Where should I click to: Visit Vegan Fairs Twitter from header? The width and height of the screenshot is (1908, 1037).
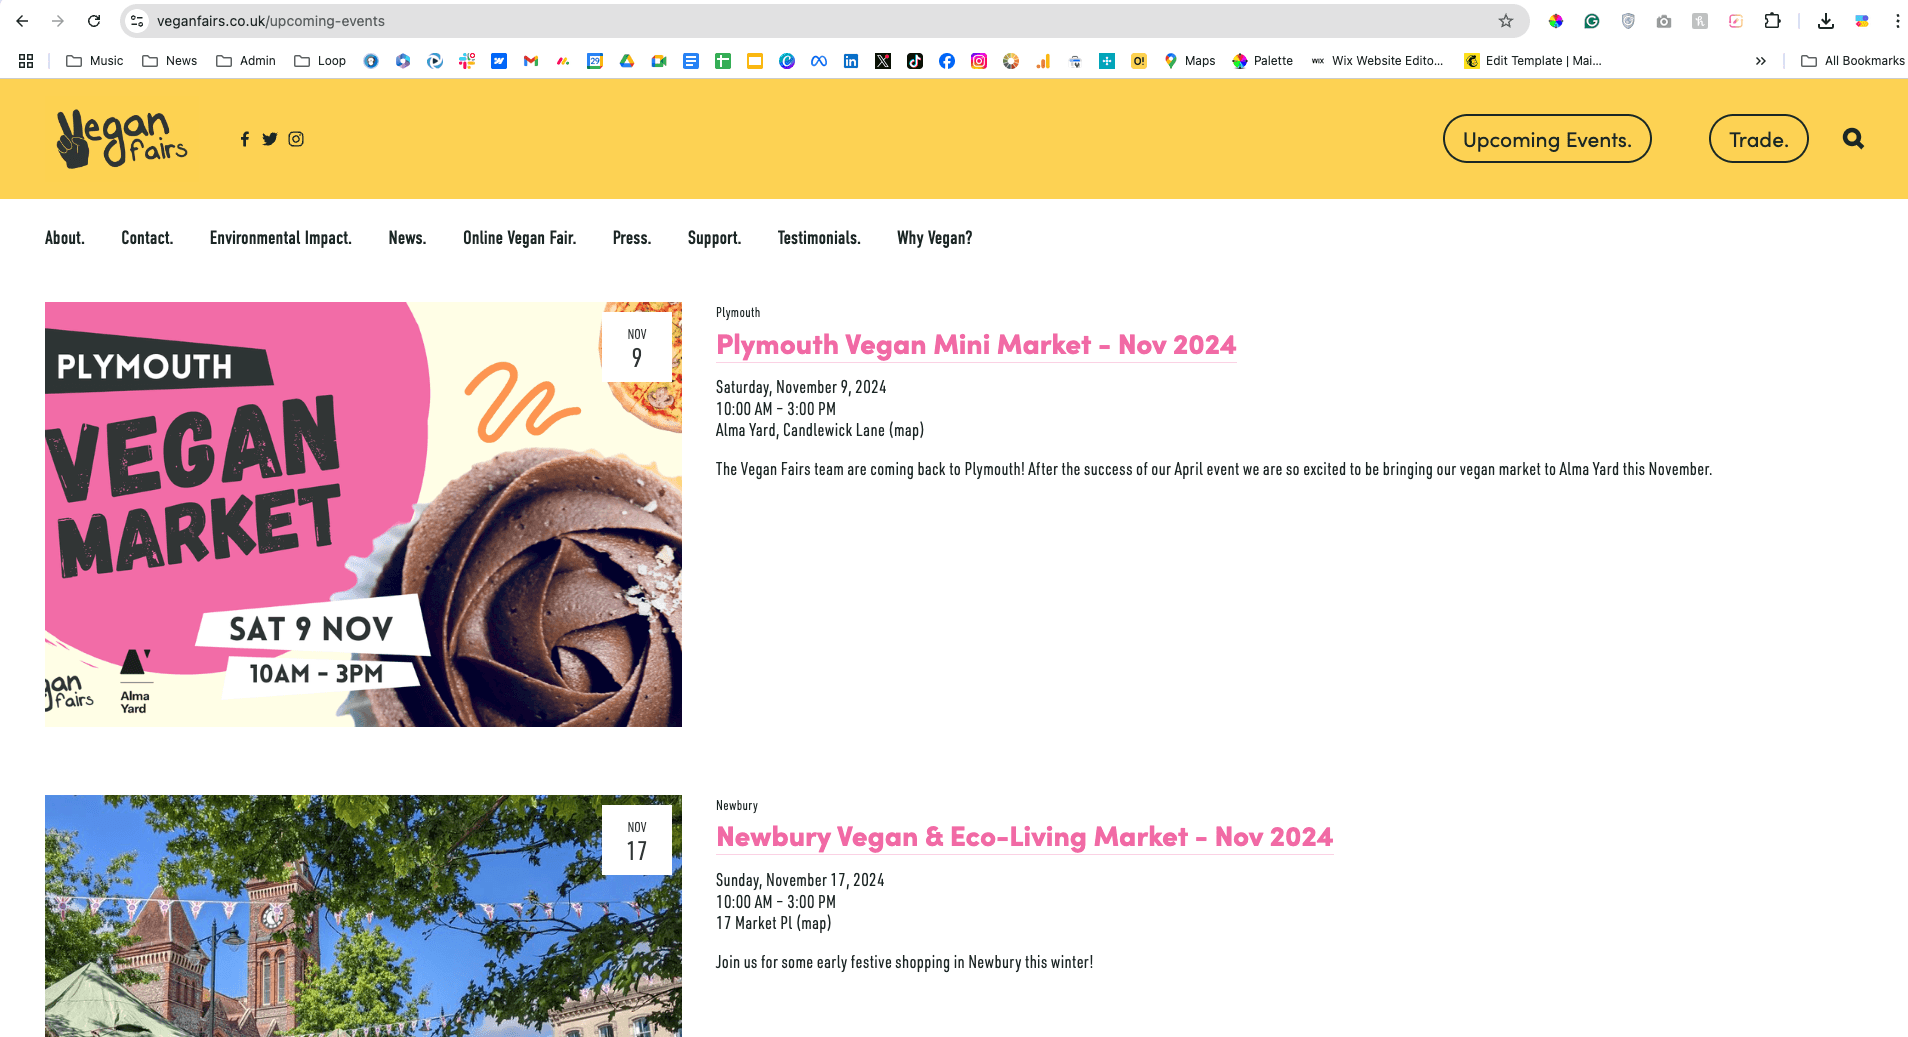click(x=270, y=139)
